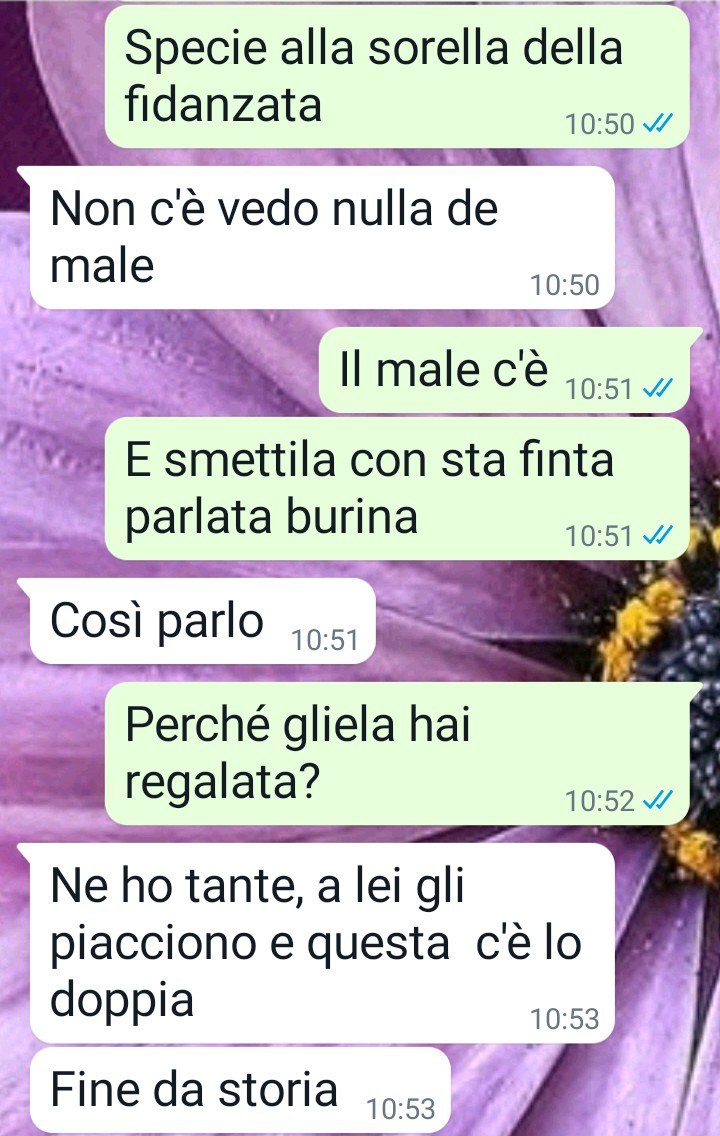
Task: Select the 'Specie alla sorella della fidanzata' message
Action: pyautogui.click(x=397, y=77)
